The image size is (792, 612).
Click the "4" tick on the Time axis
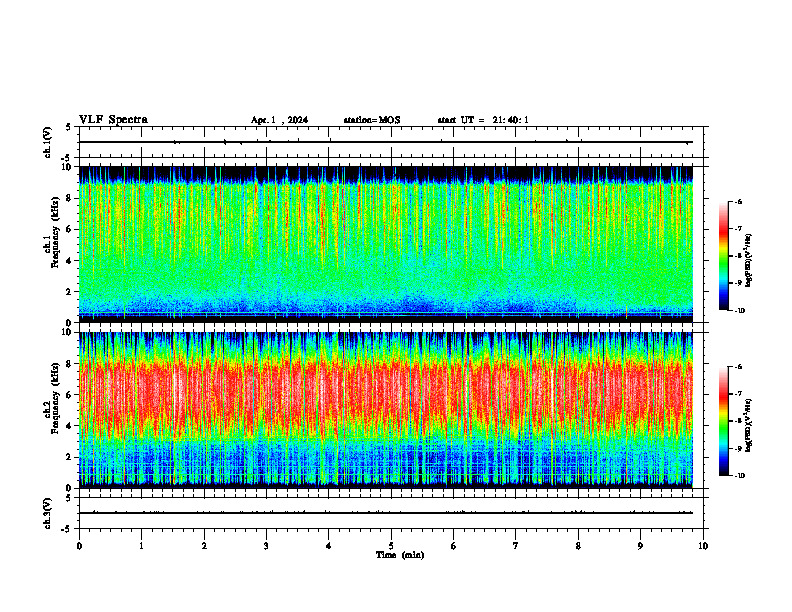(x=329, y=546)
